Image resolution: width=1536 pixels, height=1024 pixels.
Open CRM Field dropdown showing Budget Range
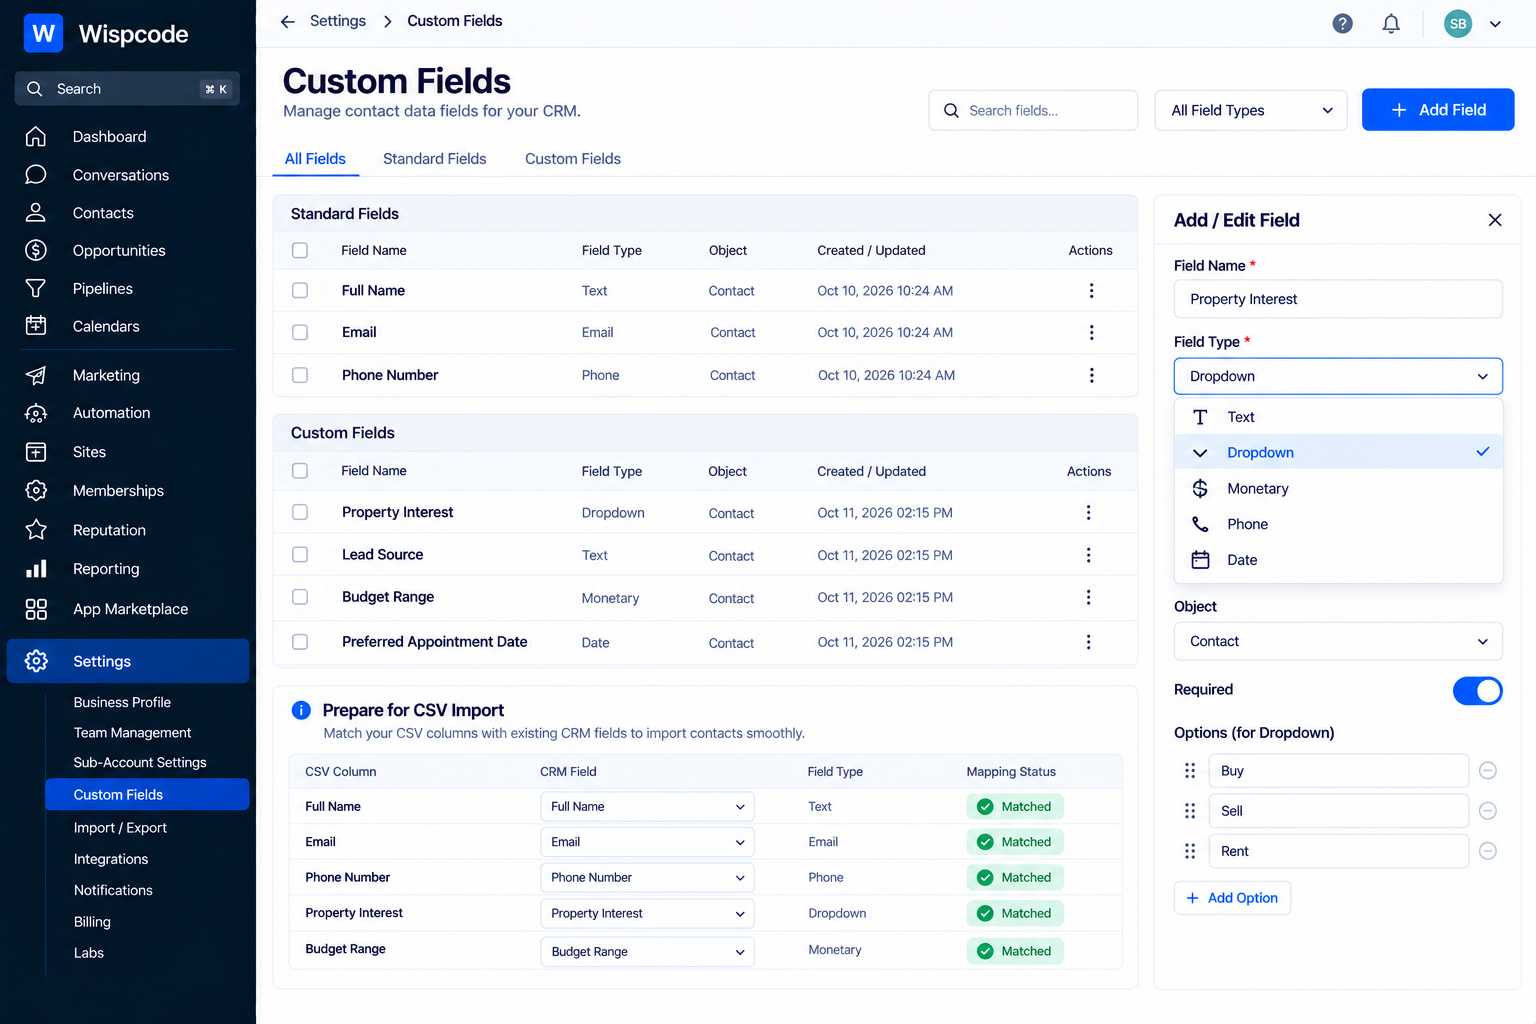pos(646,951)
